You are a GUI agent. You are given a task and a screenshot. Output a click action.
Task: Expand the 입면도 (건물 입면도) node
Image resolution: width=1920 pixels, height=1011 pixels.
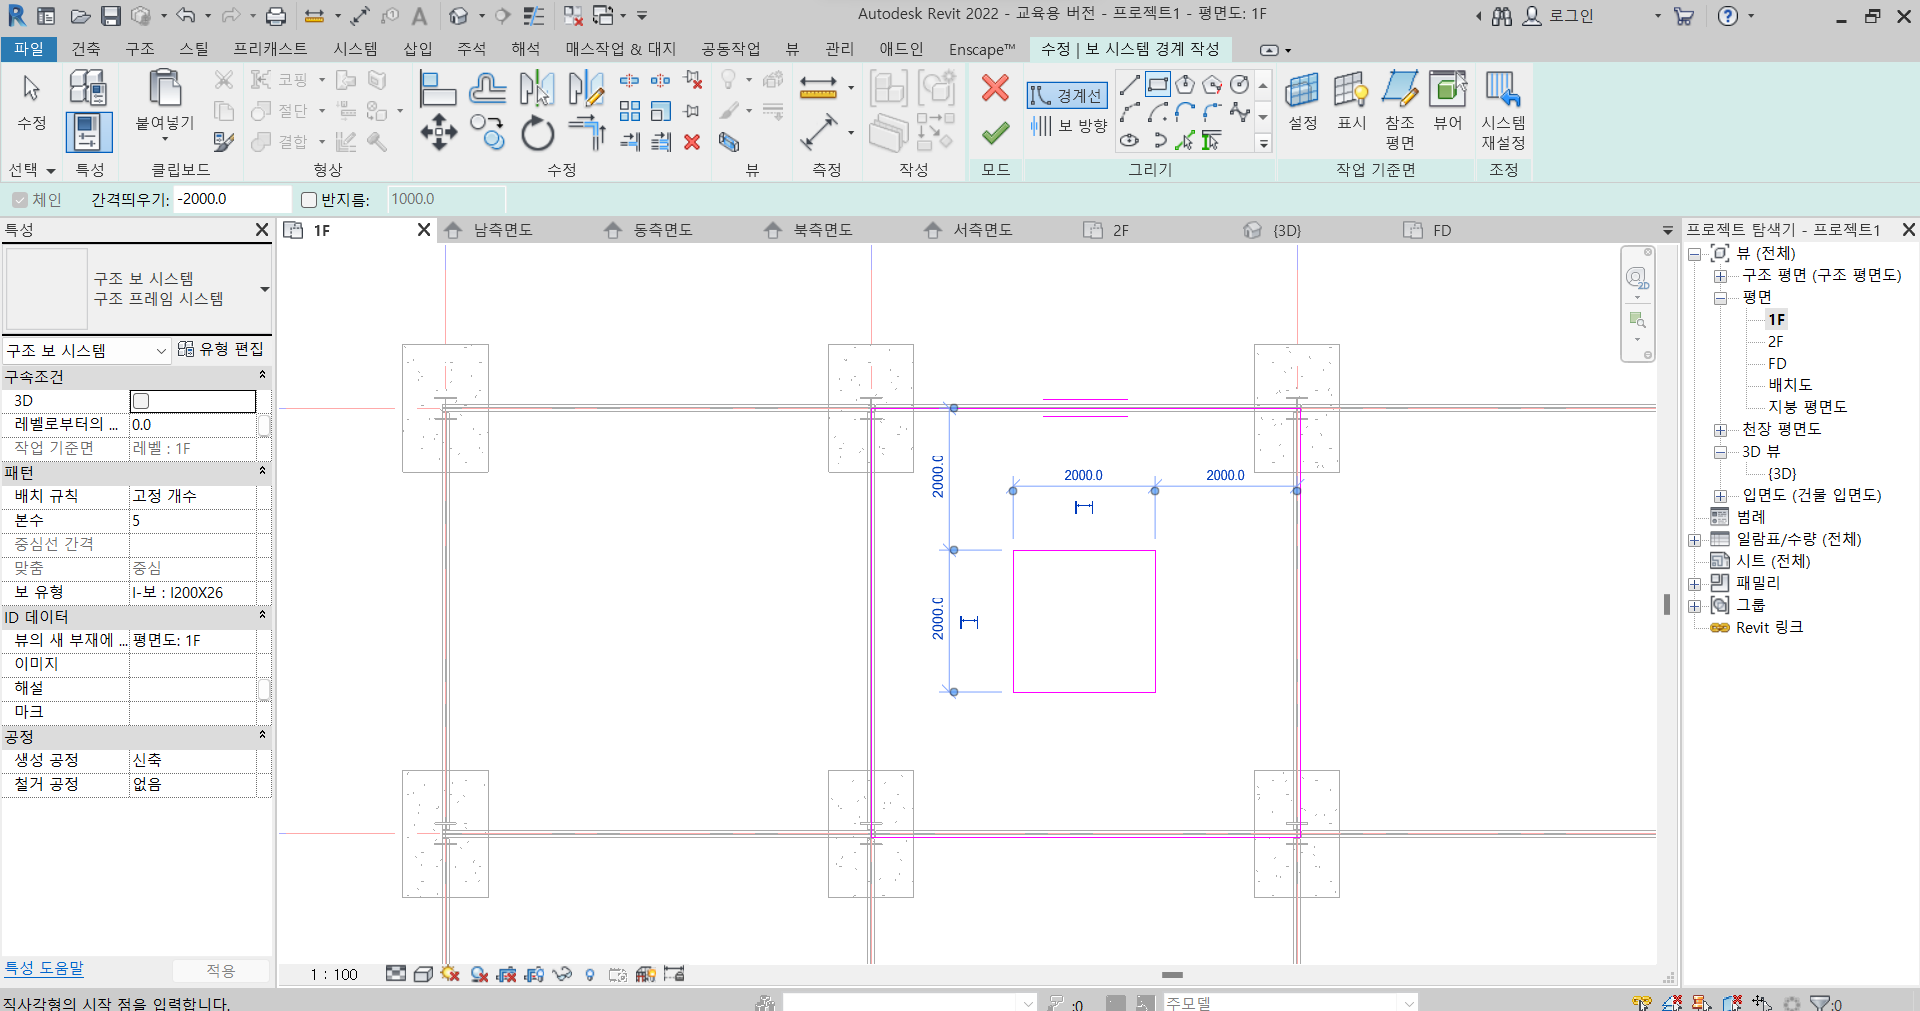(x=1720, y=496)
